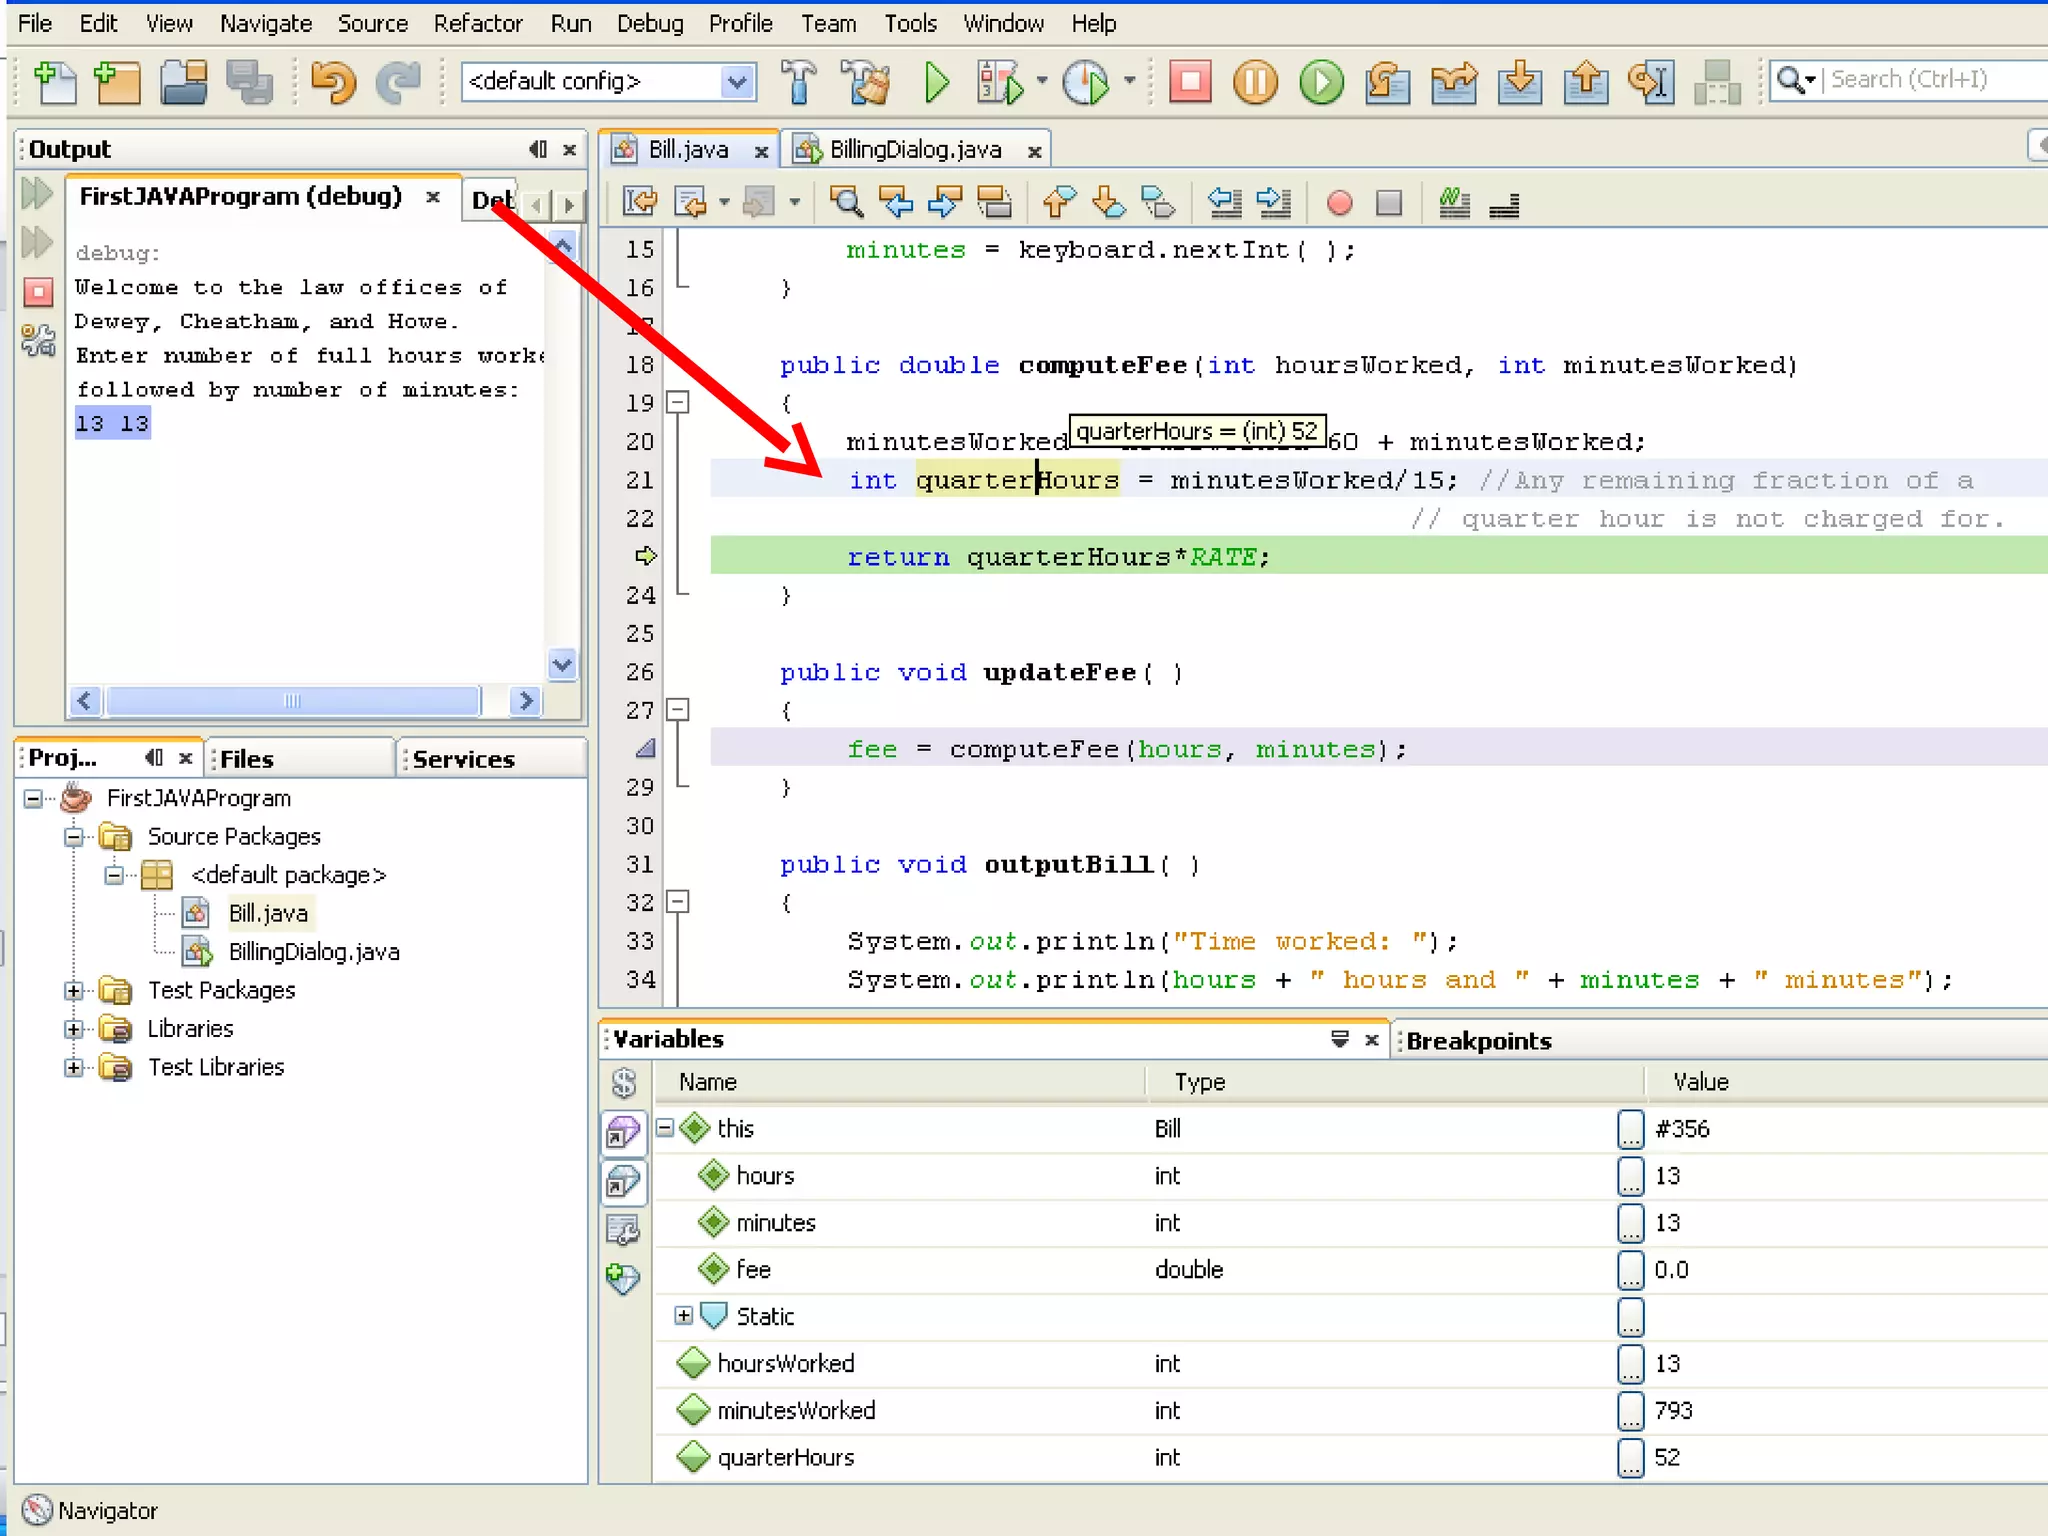Toggle macro recording with red circle button
The height and width of the screenshot is (1536, 2048).
pyautogui.click(x=1339, y=203)
